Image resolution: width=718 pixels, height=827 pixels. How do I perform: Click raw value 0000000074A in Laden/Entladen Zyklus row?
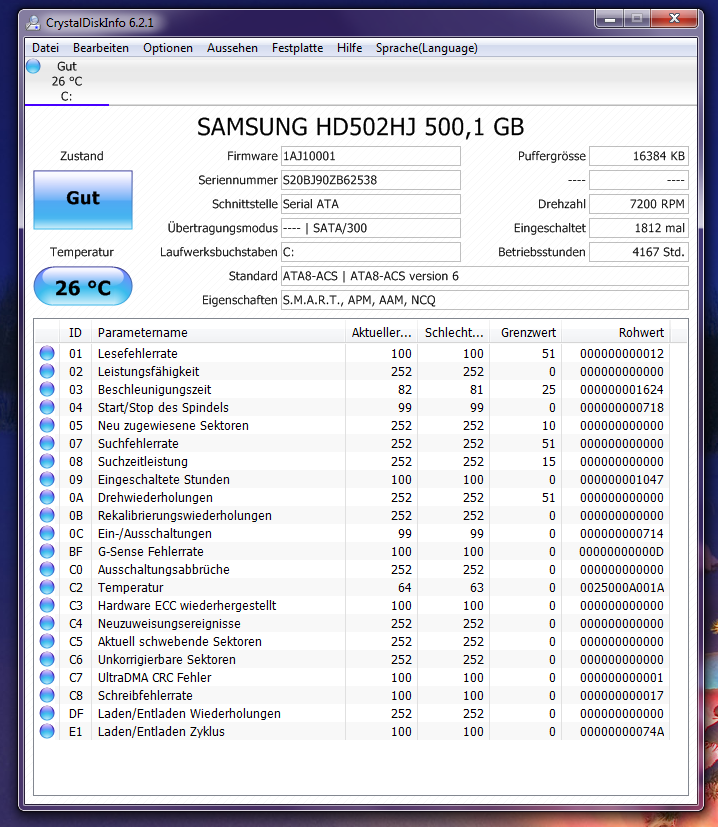tap(622, 731)
